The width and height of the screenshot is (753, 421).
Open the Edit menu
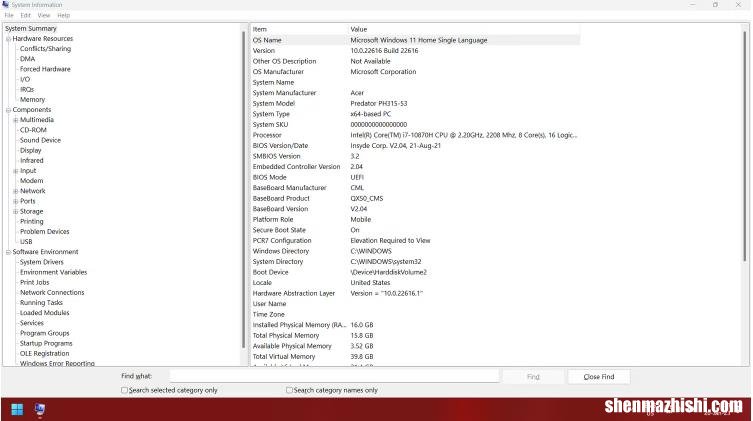click(x=25, y=15)
